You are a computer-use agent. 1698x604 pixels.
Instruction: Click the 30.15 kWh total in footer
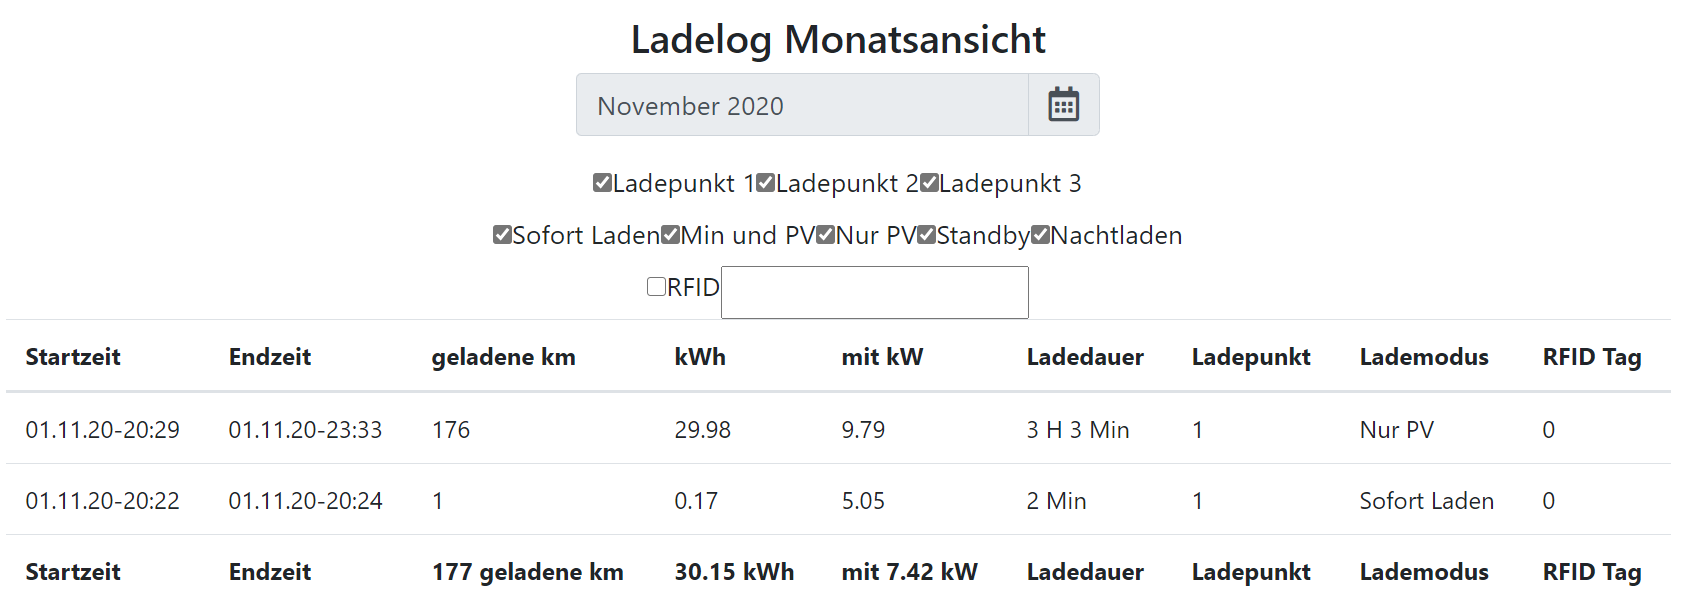click(734, 572)
